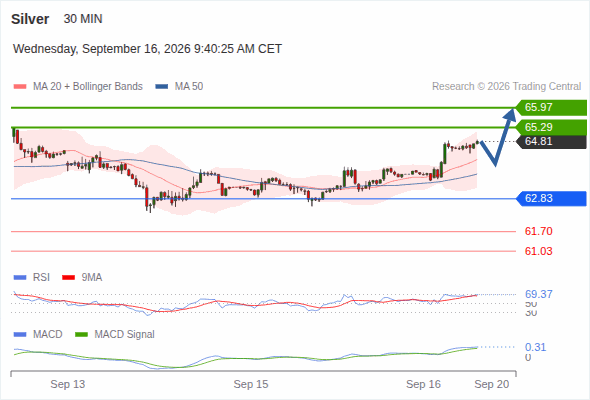Viewport: 590px width, 400px height.
Task: Click the MACD blue legend swatch
Action: (x=20, y=335)
